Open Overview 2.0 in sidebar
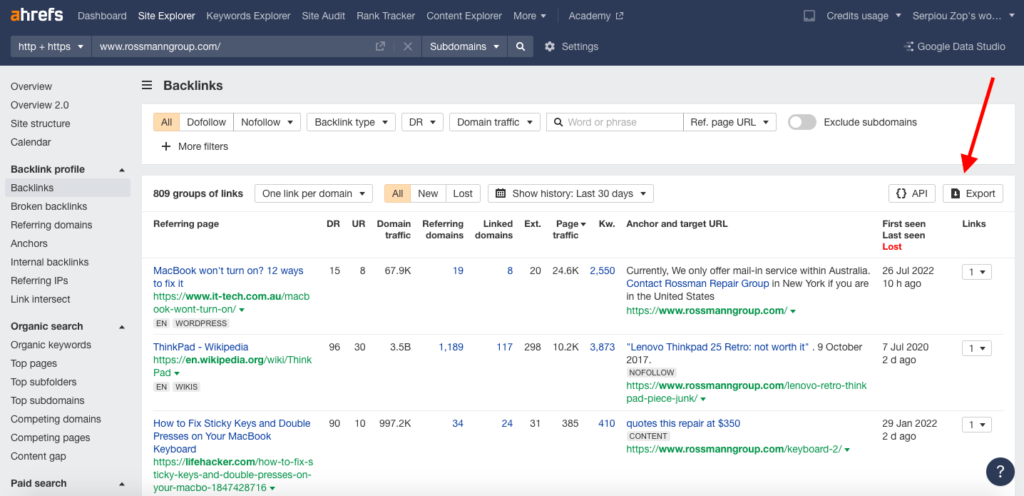Viewport: 1024px width, 496px height. (x=40, y=105)
